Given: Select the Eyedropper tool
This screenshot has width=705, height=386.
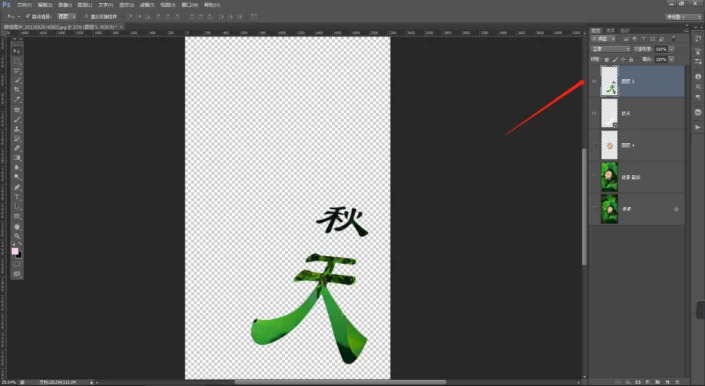Looking at the screenshot, I should [x=17, y=99].
